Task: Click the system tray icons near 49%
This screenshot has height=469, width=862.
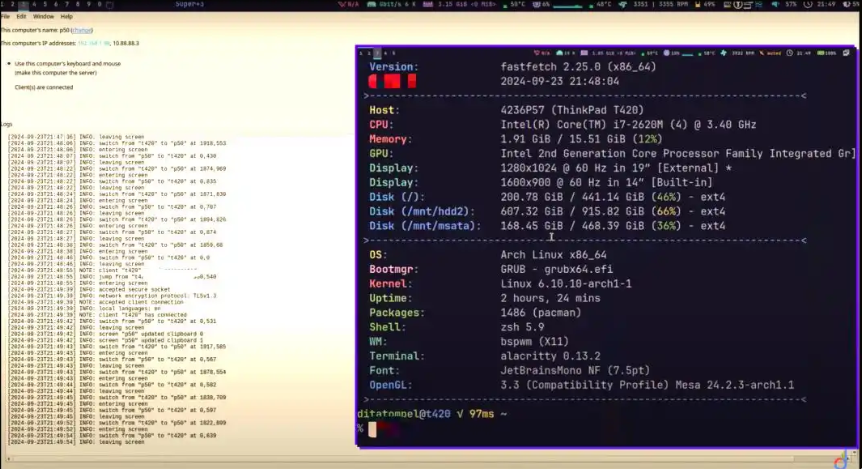Action: (x=744, y=4)
